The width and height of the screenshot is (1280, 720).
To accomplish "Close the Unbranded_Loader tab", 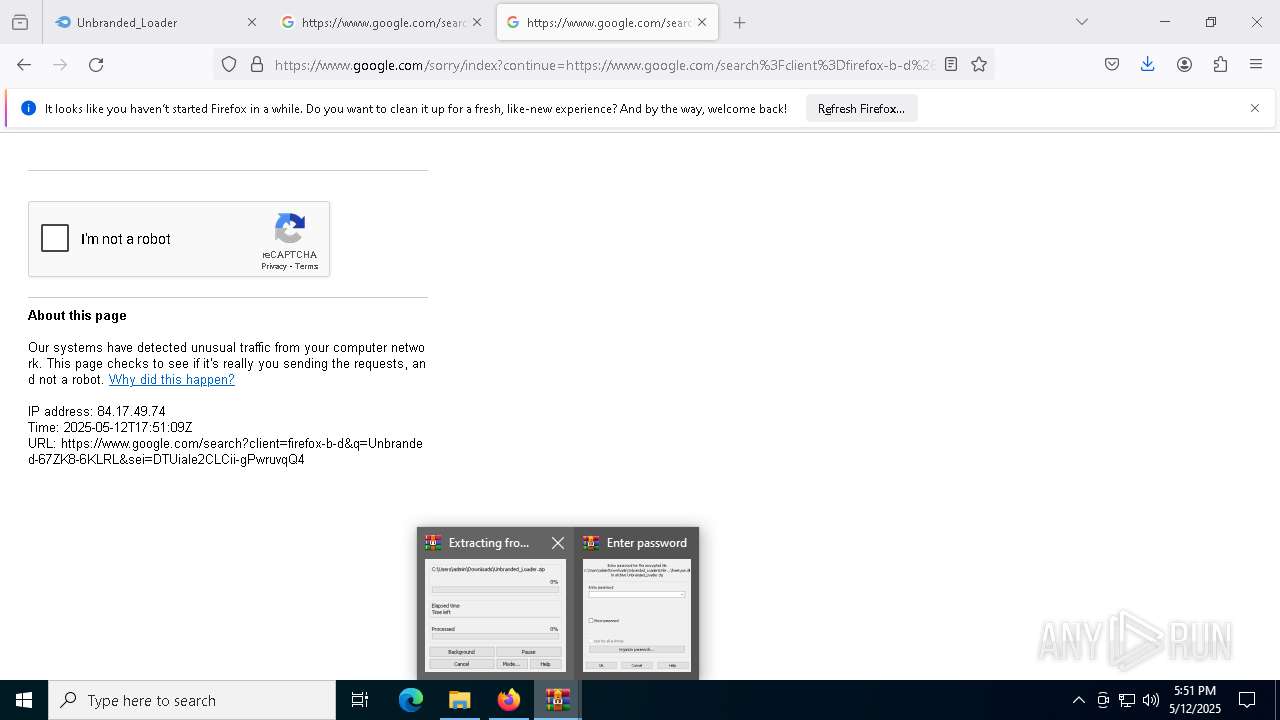I will pyautogui.click(x=251, y=22).
